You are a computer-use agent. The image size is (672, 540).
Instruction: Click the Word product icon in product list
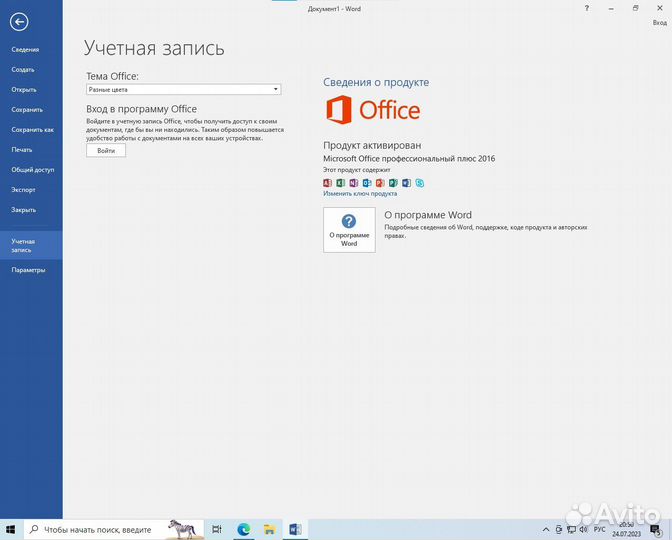coord(406,183)
